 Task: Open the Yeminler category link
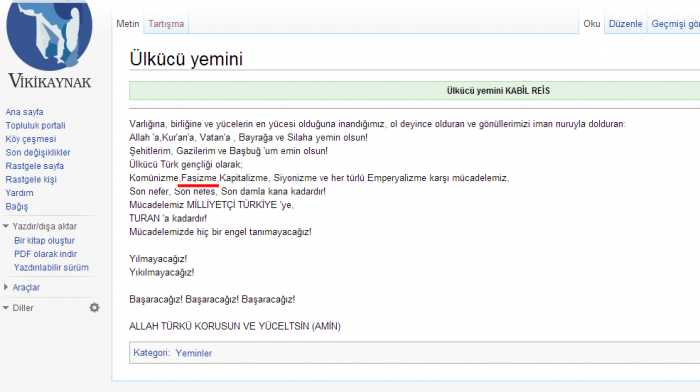click(x=193, y=353)
